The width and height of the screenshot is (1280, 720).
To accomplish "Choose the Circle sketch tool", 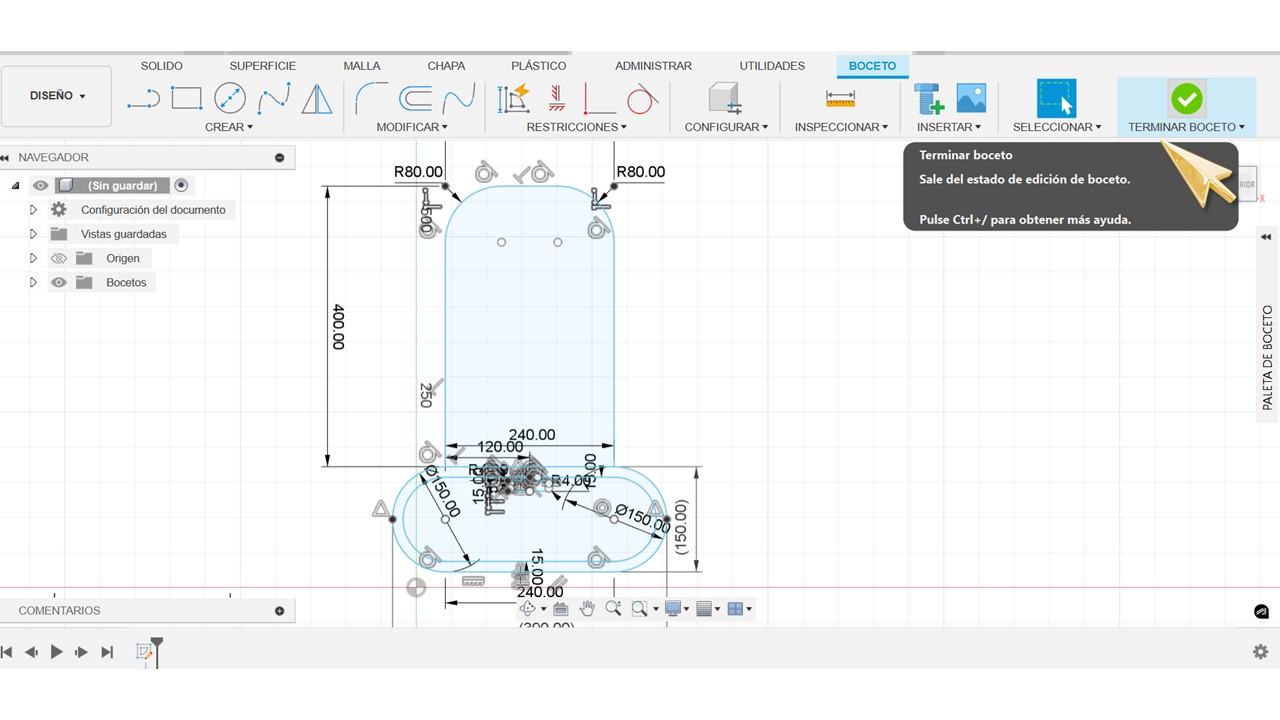I will coord(230,98).
